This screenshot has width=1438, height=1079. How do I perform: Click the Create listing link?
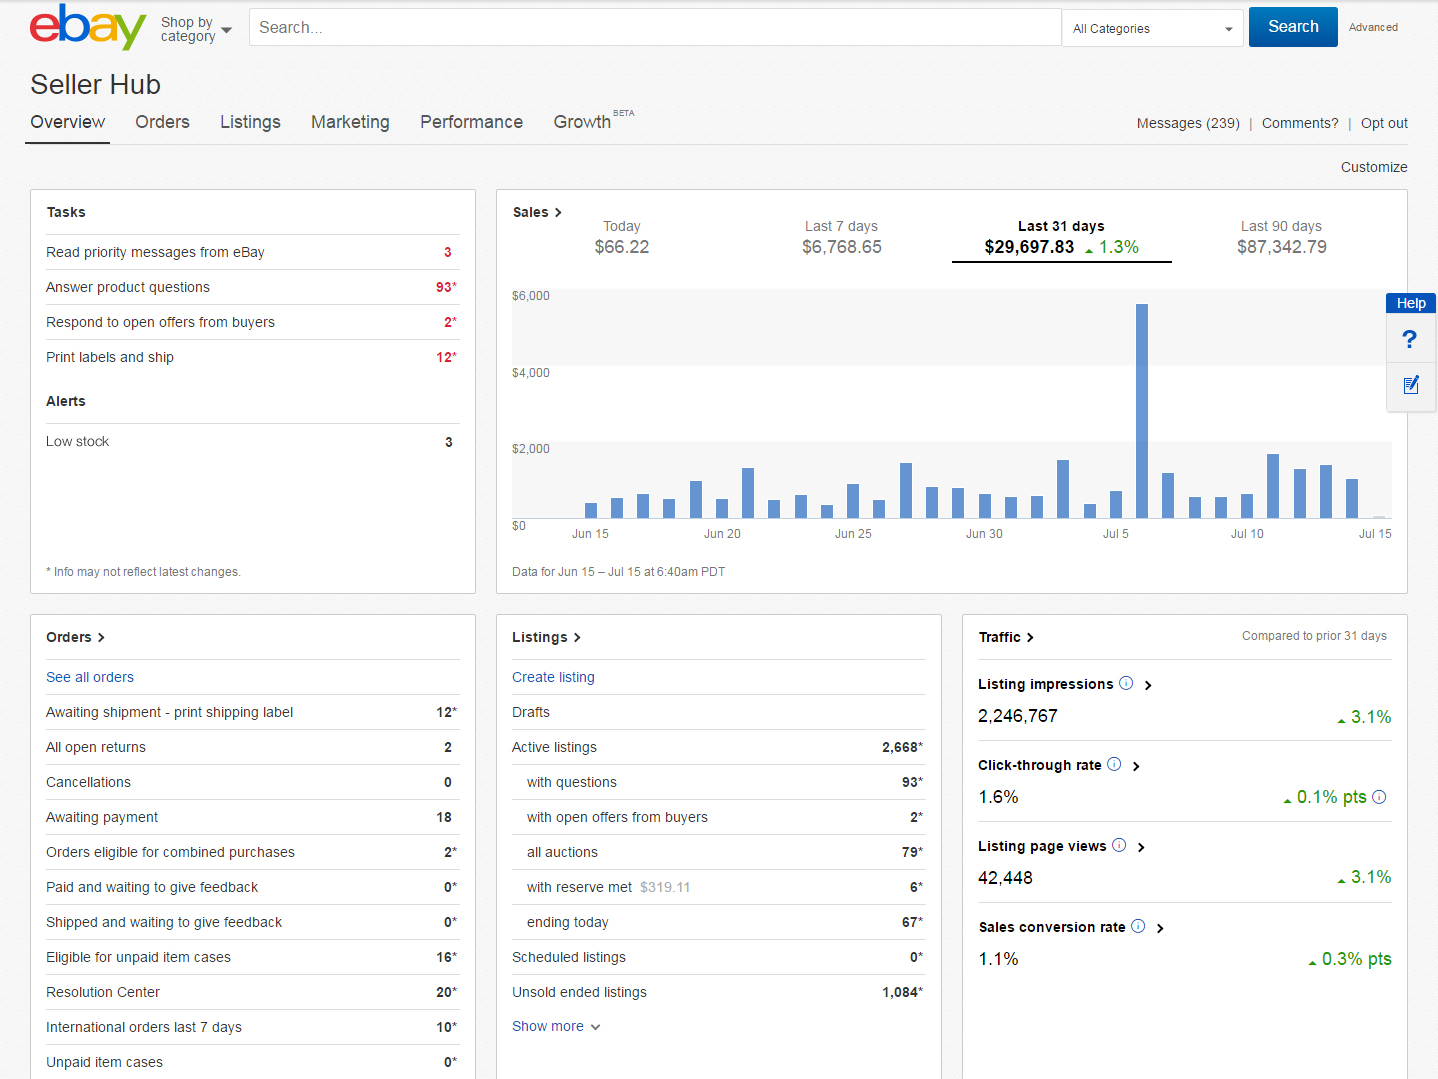click(553, 677)
